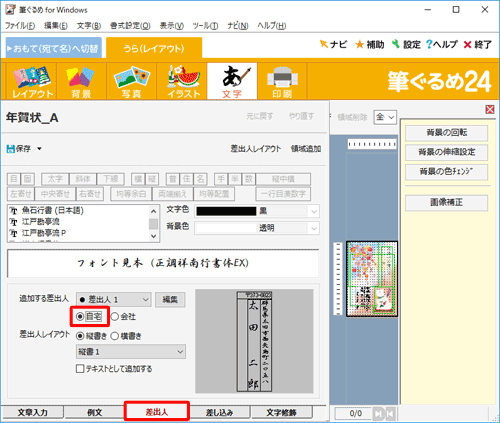Screen dimensions: 500x423
Task: Open the イラスト illustration tool
Action: (x=182, y=81)
